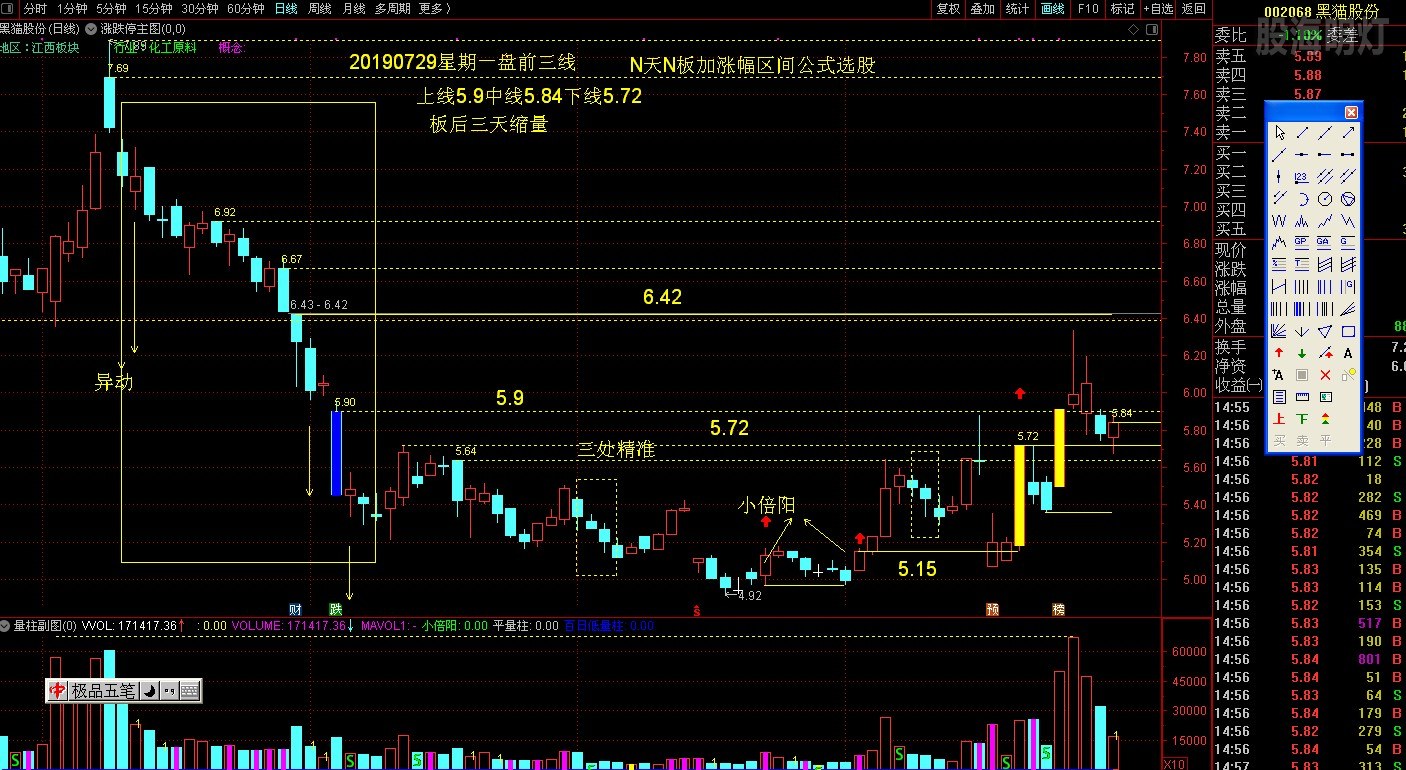Select the 周线 weekly chart tab

(x=319, y=8)
